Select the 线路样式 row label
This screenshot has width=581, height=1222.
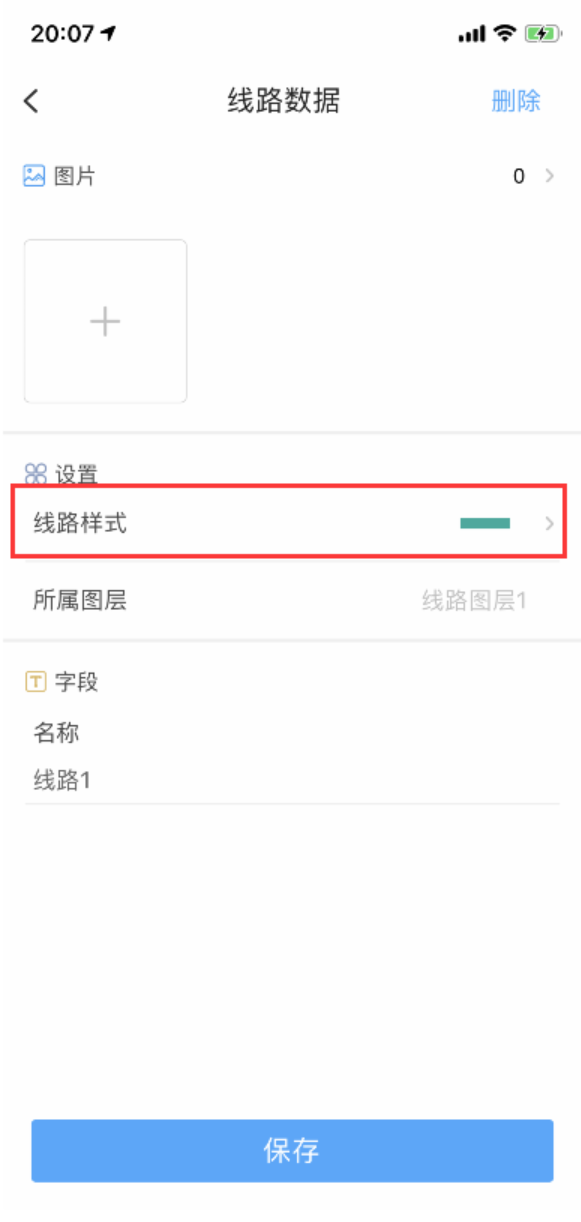pos(80,522)
